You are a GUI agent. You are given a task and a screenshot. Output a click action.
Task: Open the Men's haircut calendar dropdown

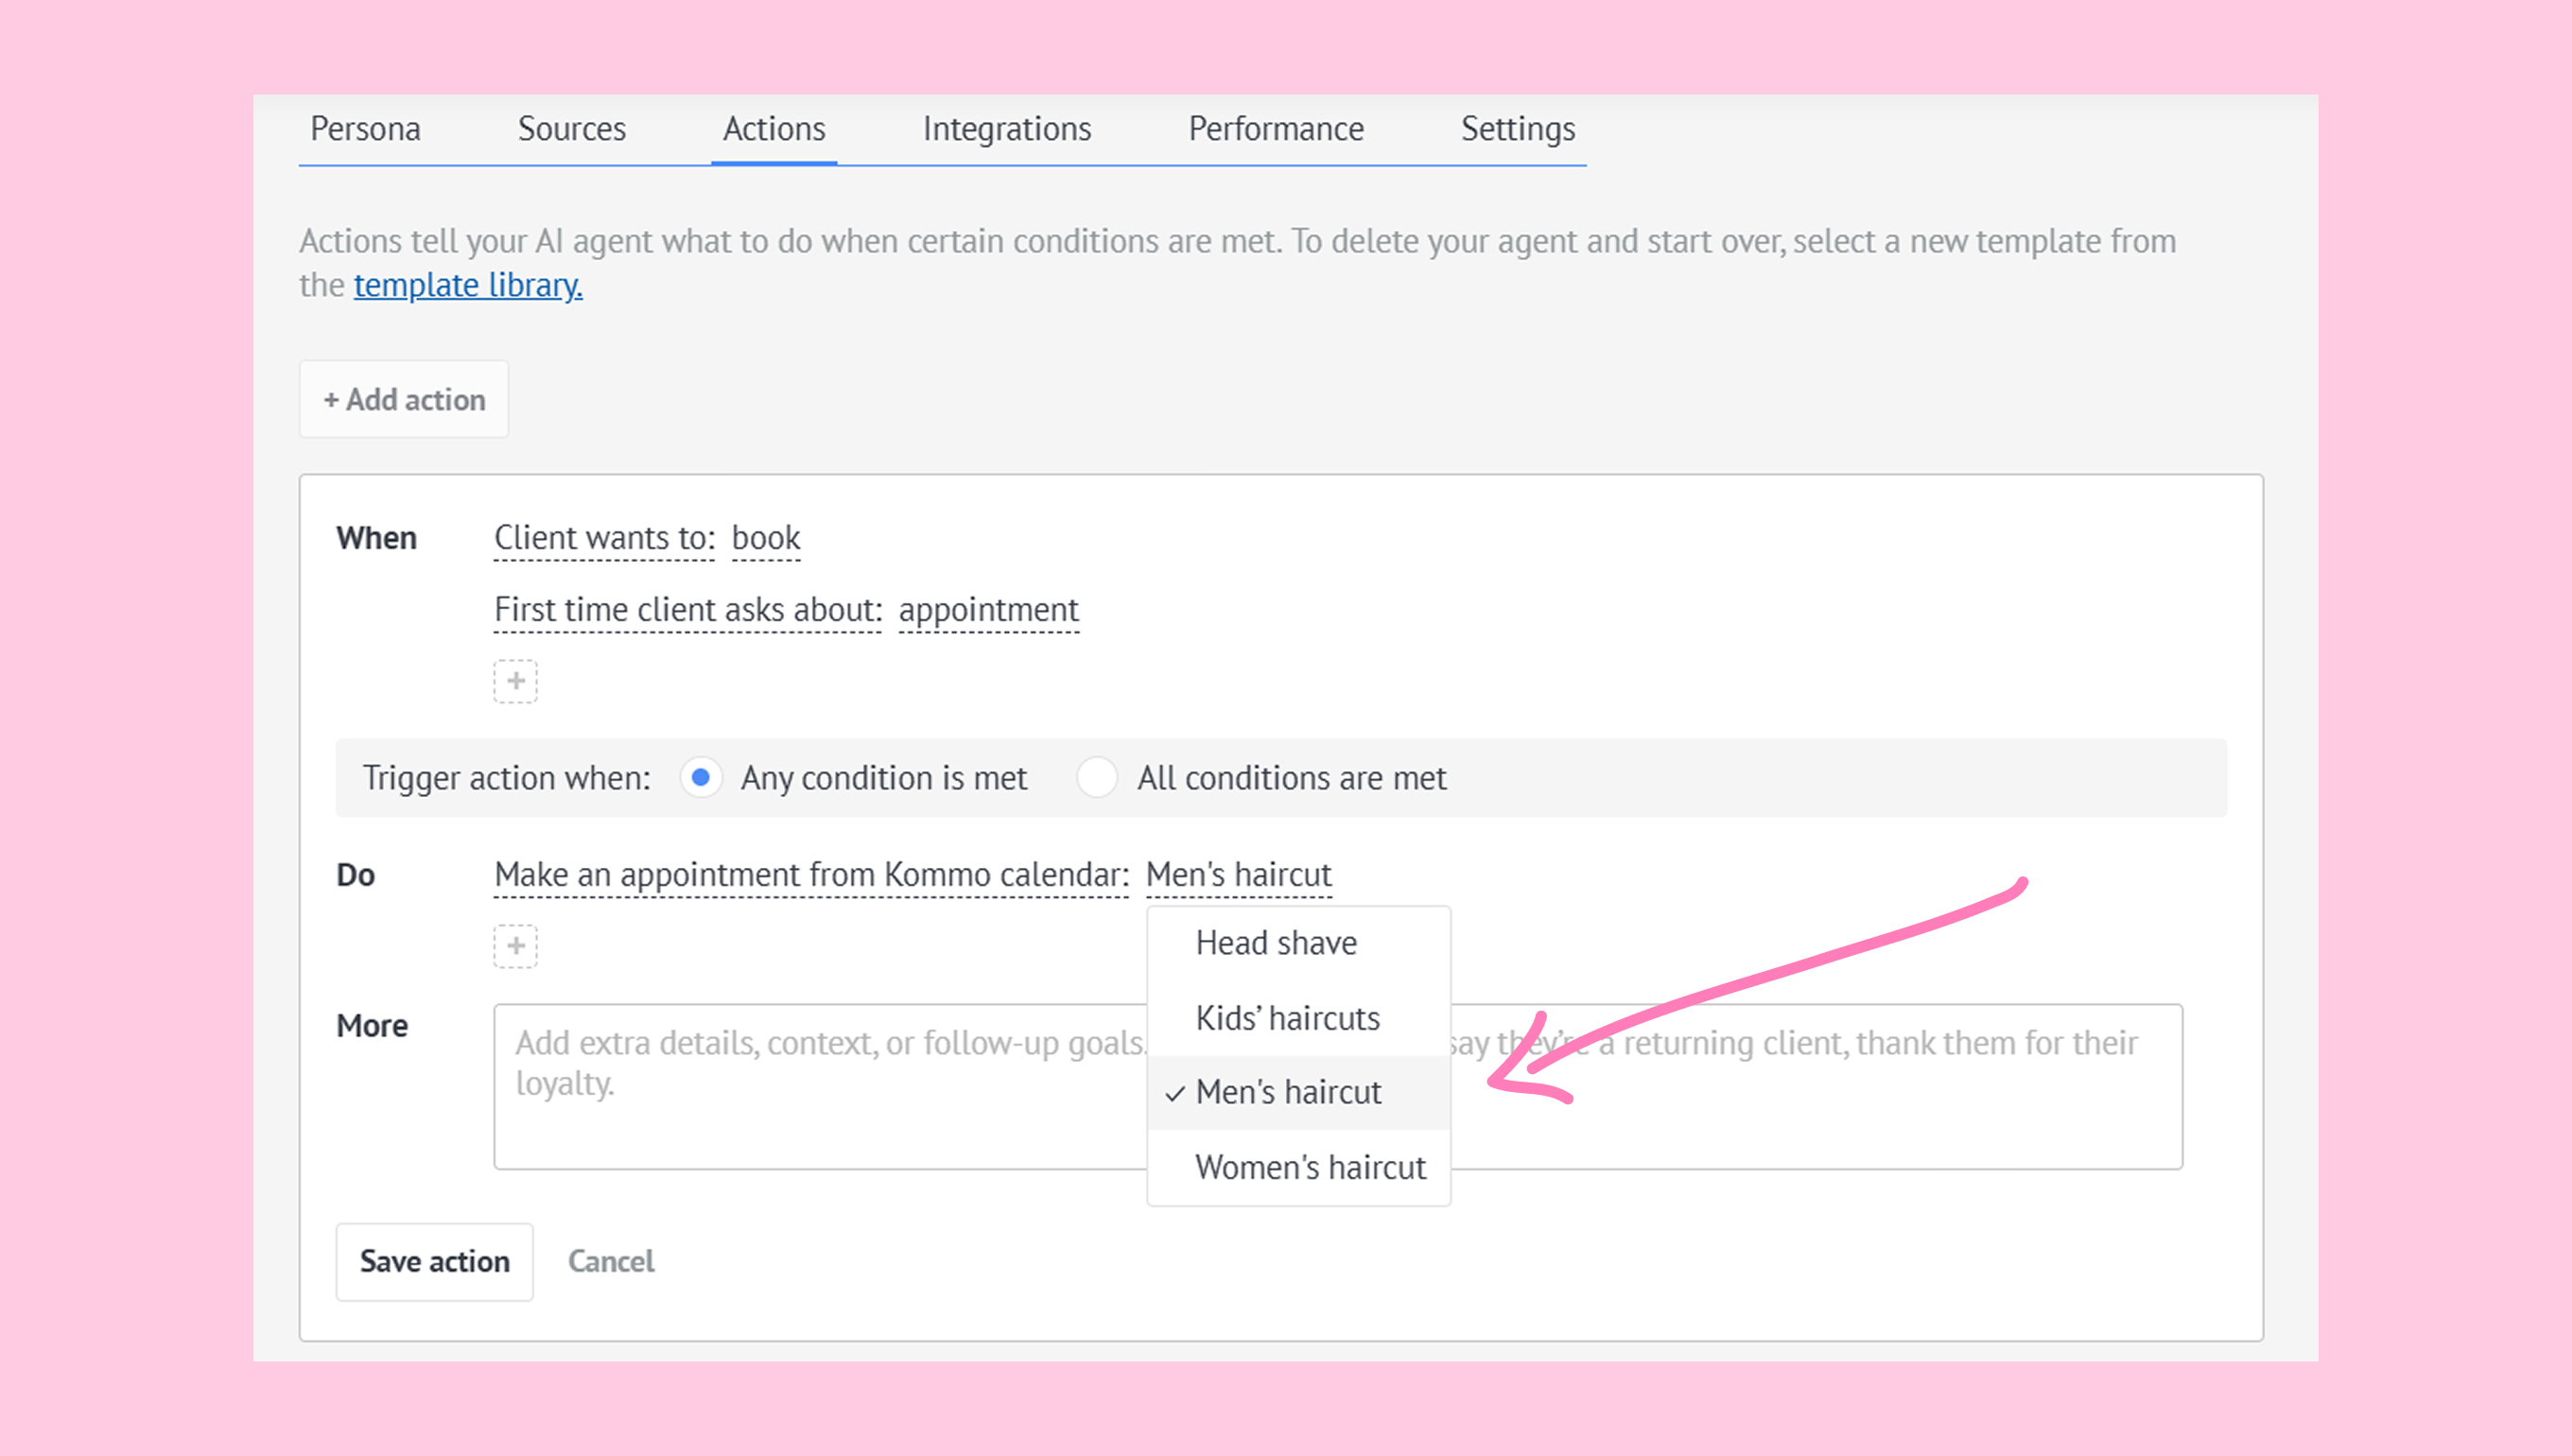1238,875
